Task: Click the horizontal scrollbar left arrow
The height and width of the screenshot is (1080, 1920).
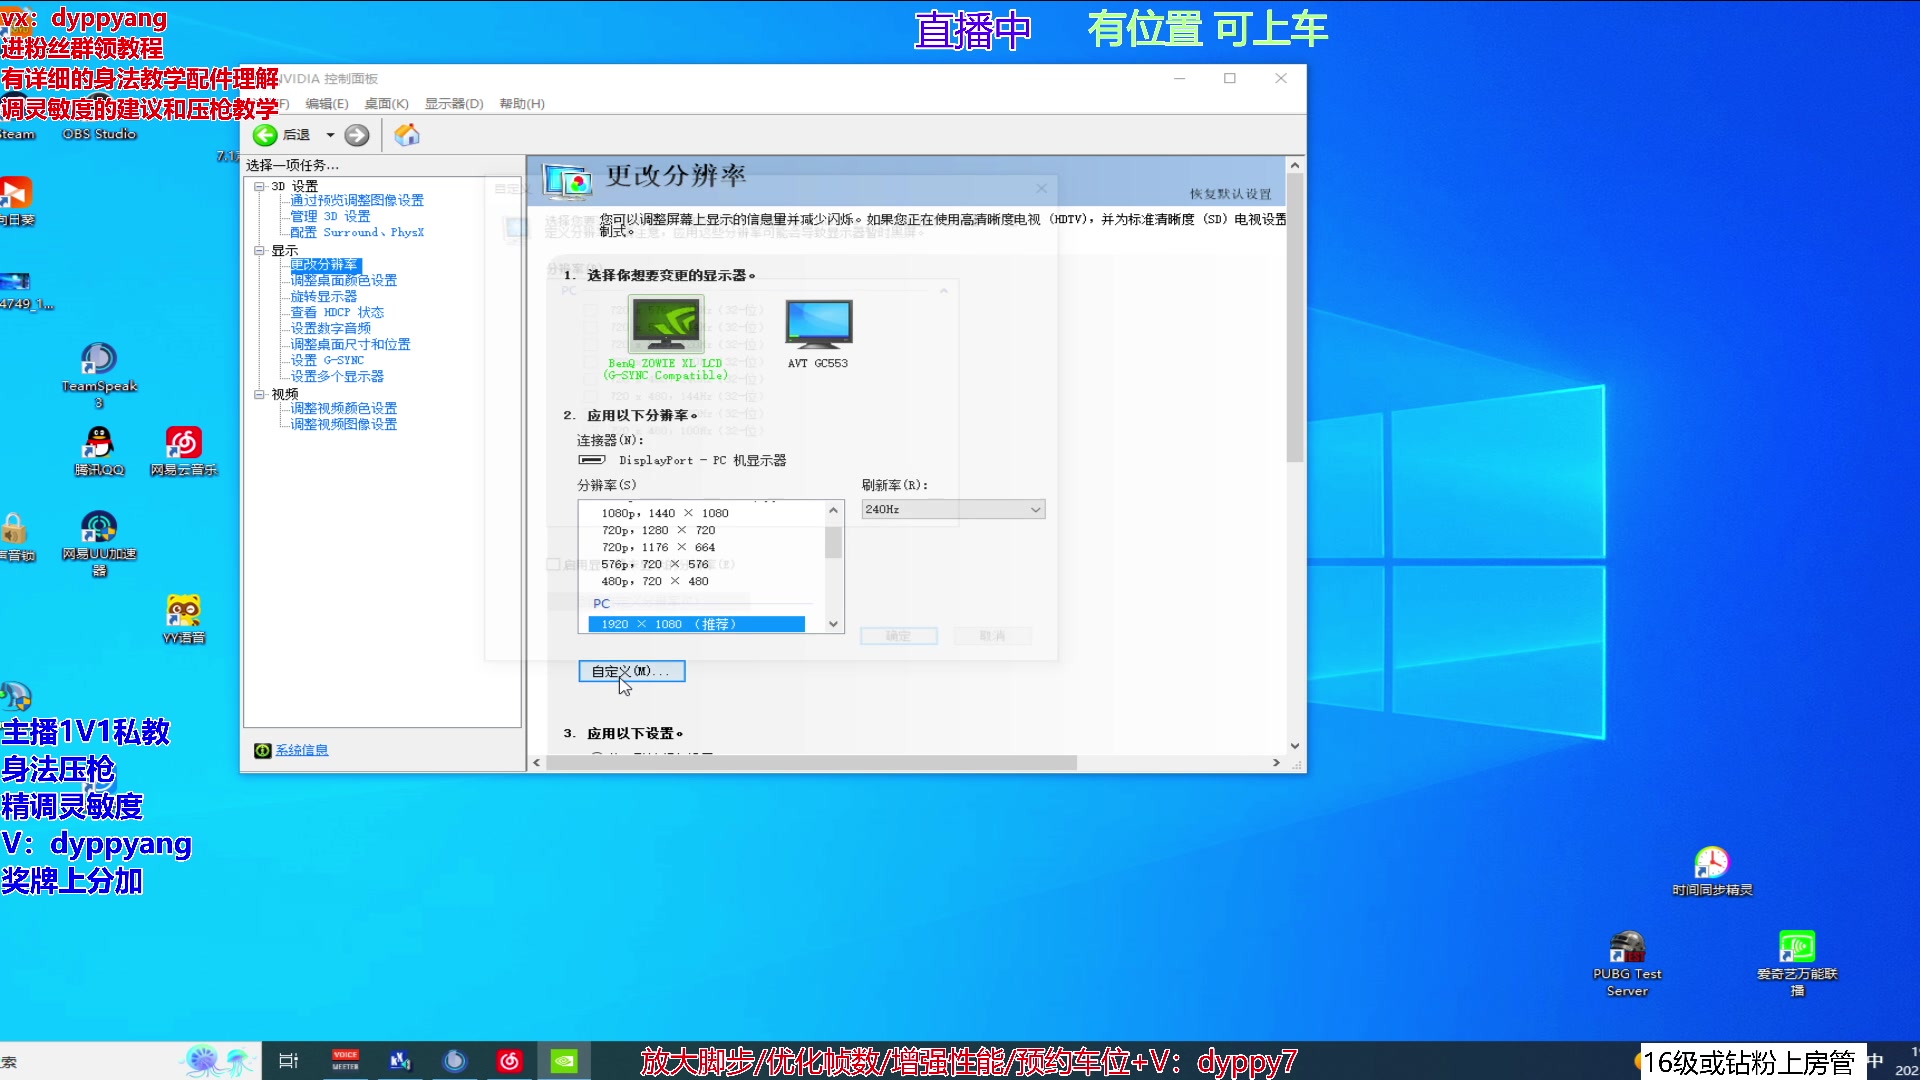Action: coord(537,763)
